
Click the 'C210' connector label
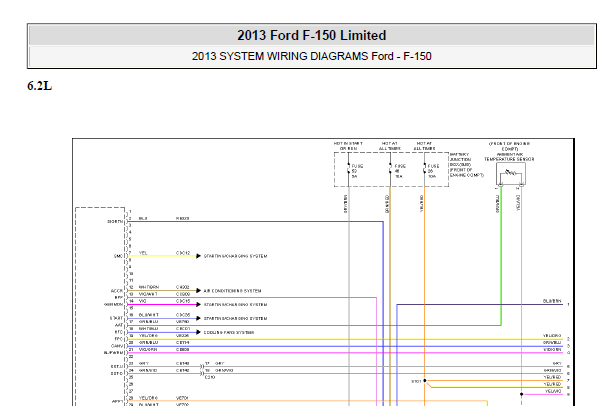click(x=210, y=377)
